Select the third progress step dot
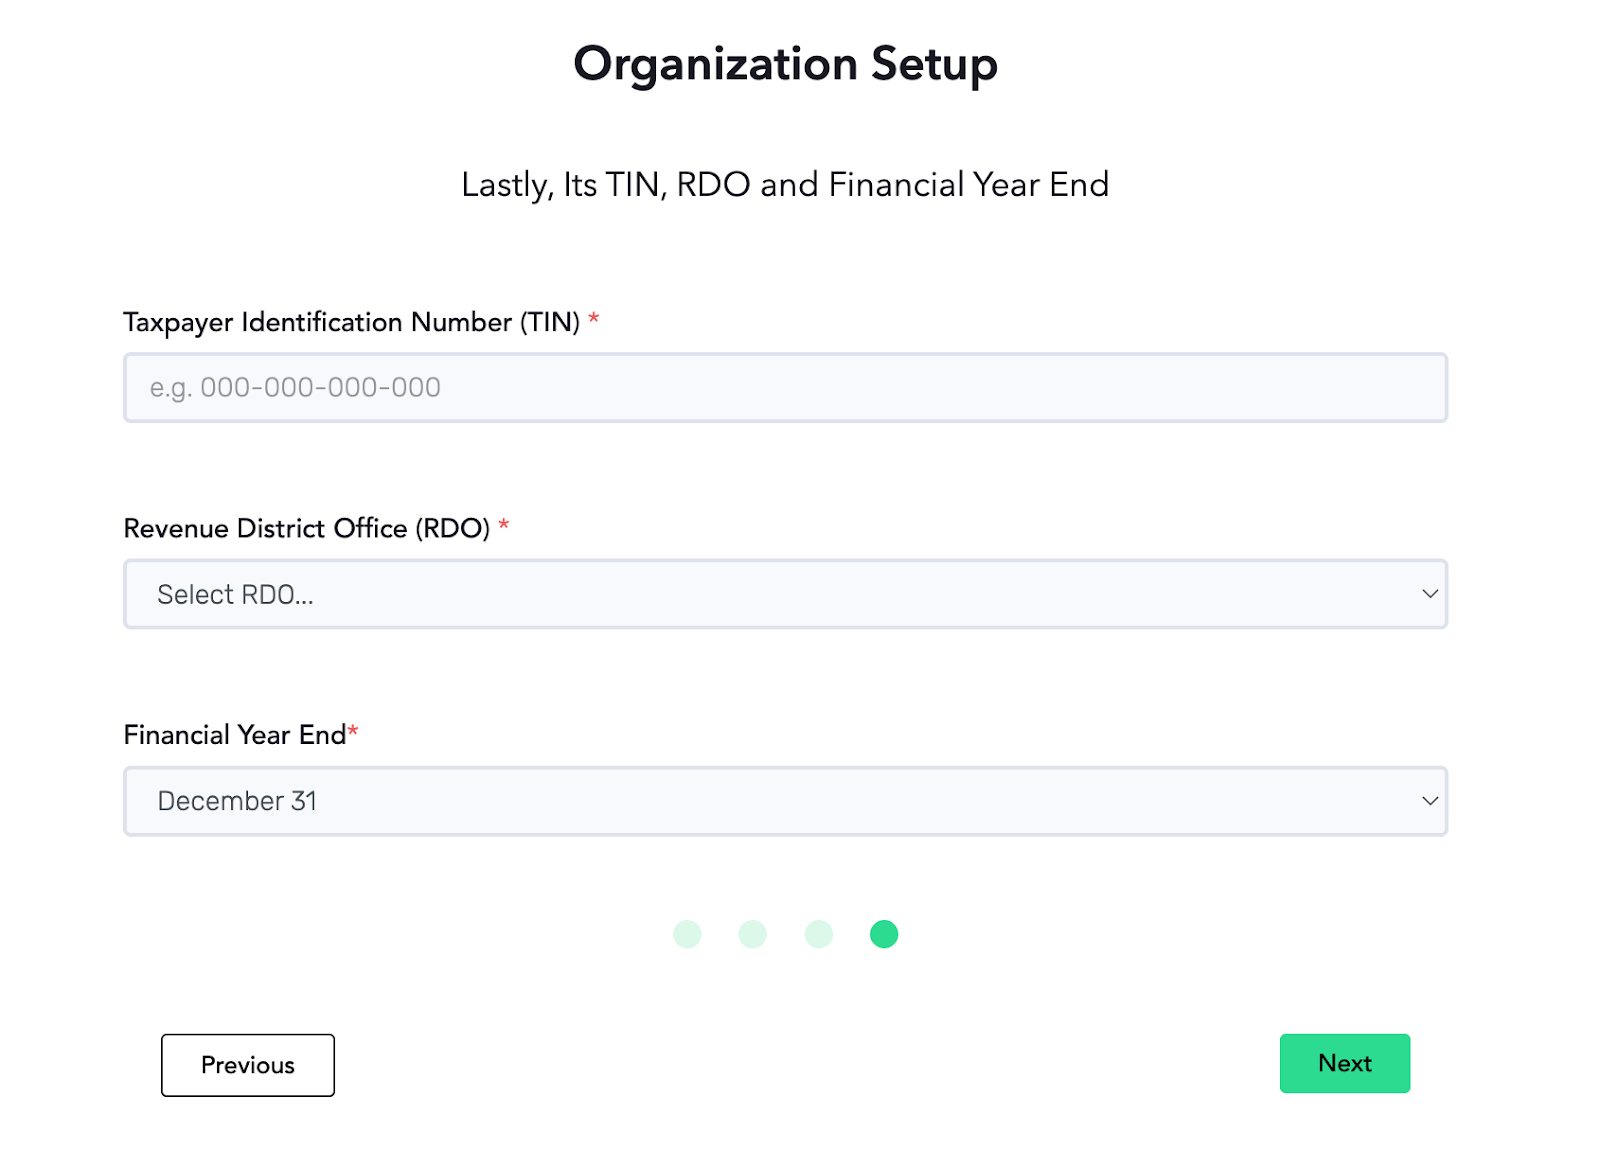The image size is (1600, 1151). tap(819, 934)
